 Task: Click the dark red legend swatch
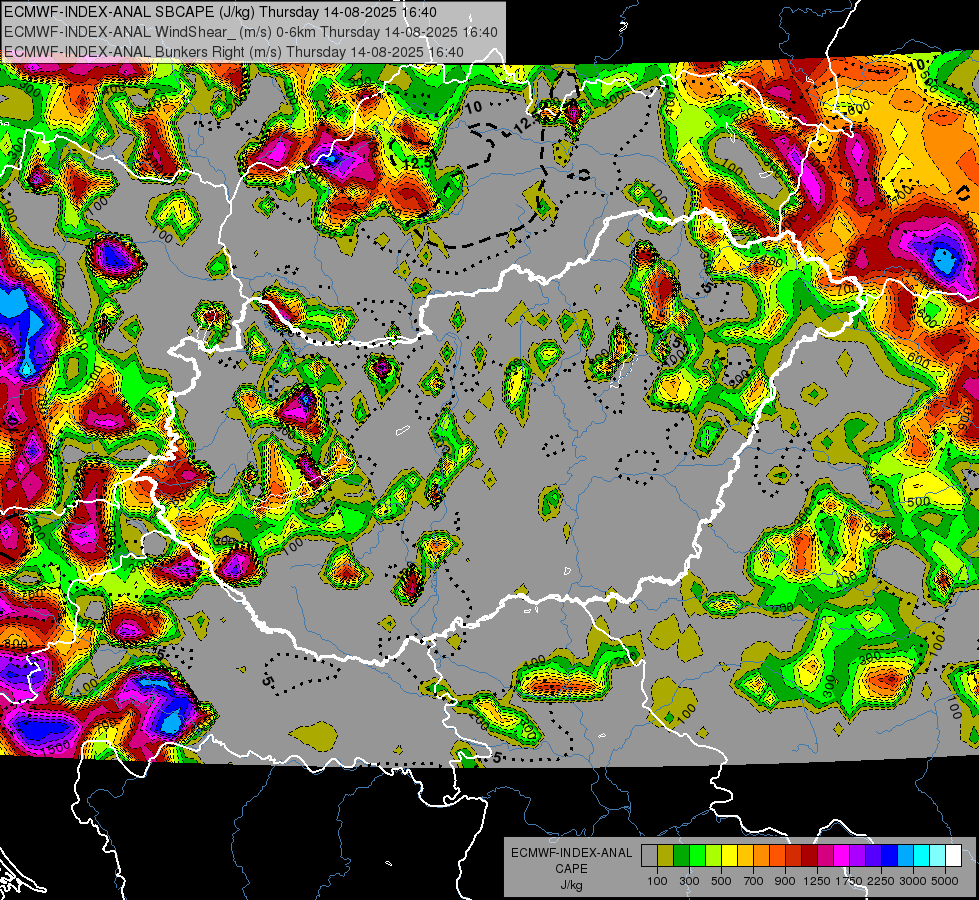pos(809,856)
